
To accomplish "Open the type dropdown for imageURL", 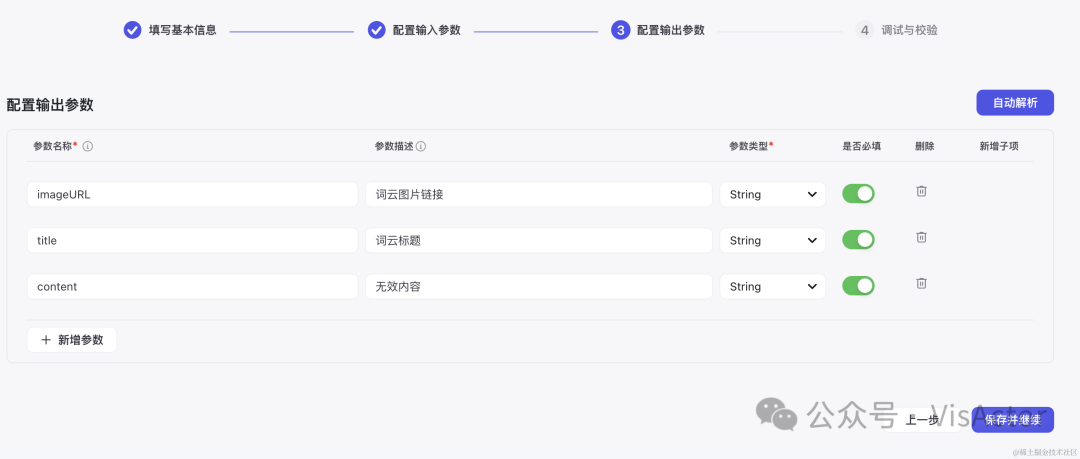I will (x=772, y=194).
